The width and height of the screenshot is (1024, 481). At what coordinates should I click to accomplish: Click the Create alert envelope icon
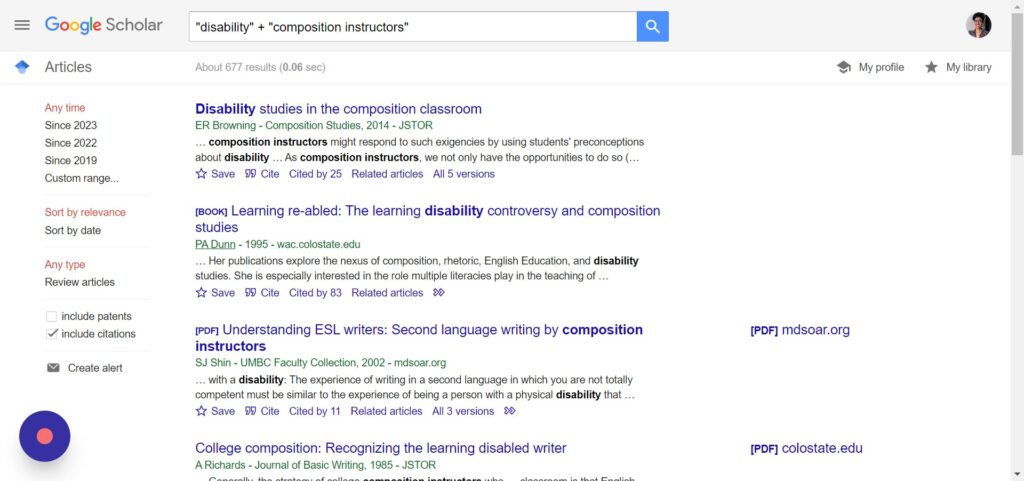coord(54,368)
